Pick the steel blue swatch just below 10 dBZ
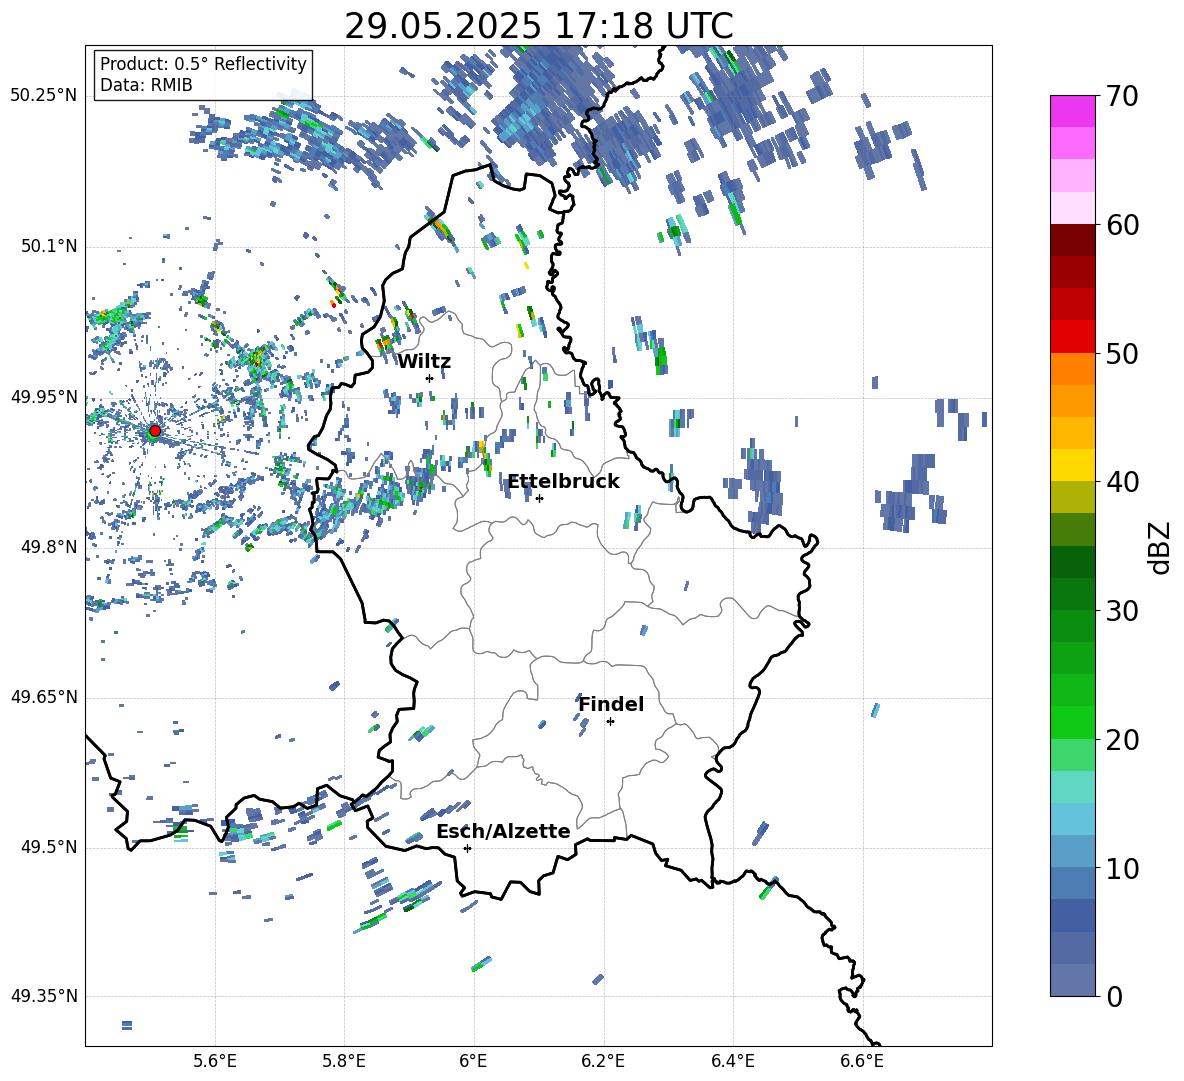The height and width of the screenshot is (1081, 1184). (x=1073, y=882)
